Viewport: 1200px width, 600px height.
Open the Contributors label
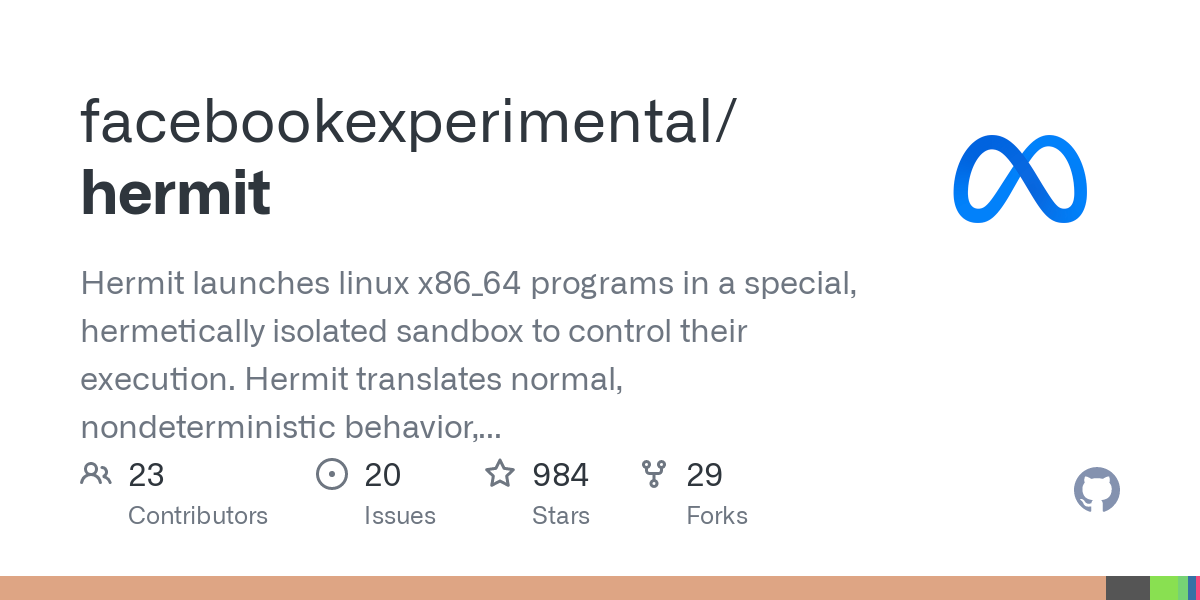click(198, 516)
